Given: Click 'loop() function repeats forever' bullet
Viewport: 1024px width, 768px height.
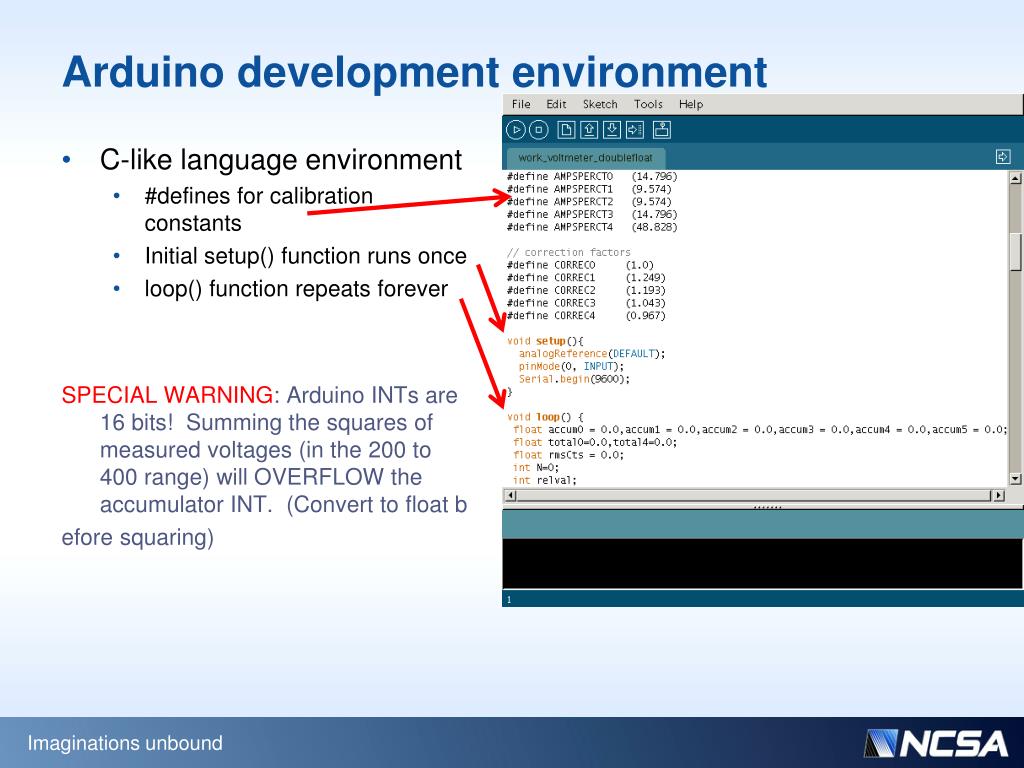Looking at the screenshot, I should tap(296, 289).
